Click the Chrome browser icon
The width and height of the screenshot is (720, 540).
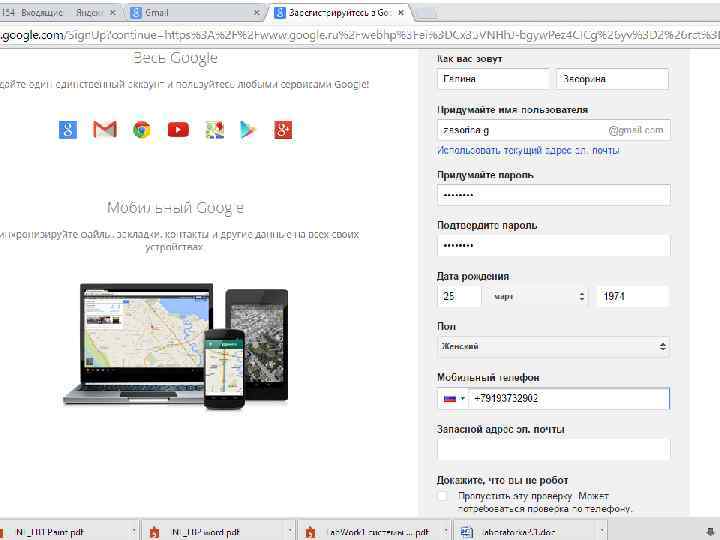coord(142,129)
